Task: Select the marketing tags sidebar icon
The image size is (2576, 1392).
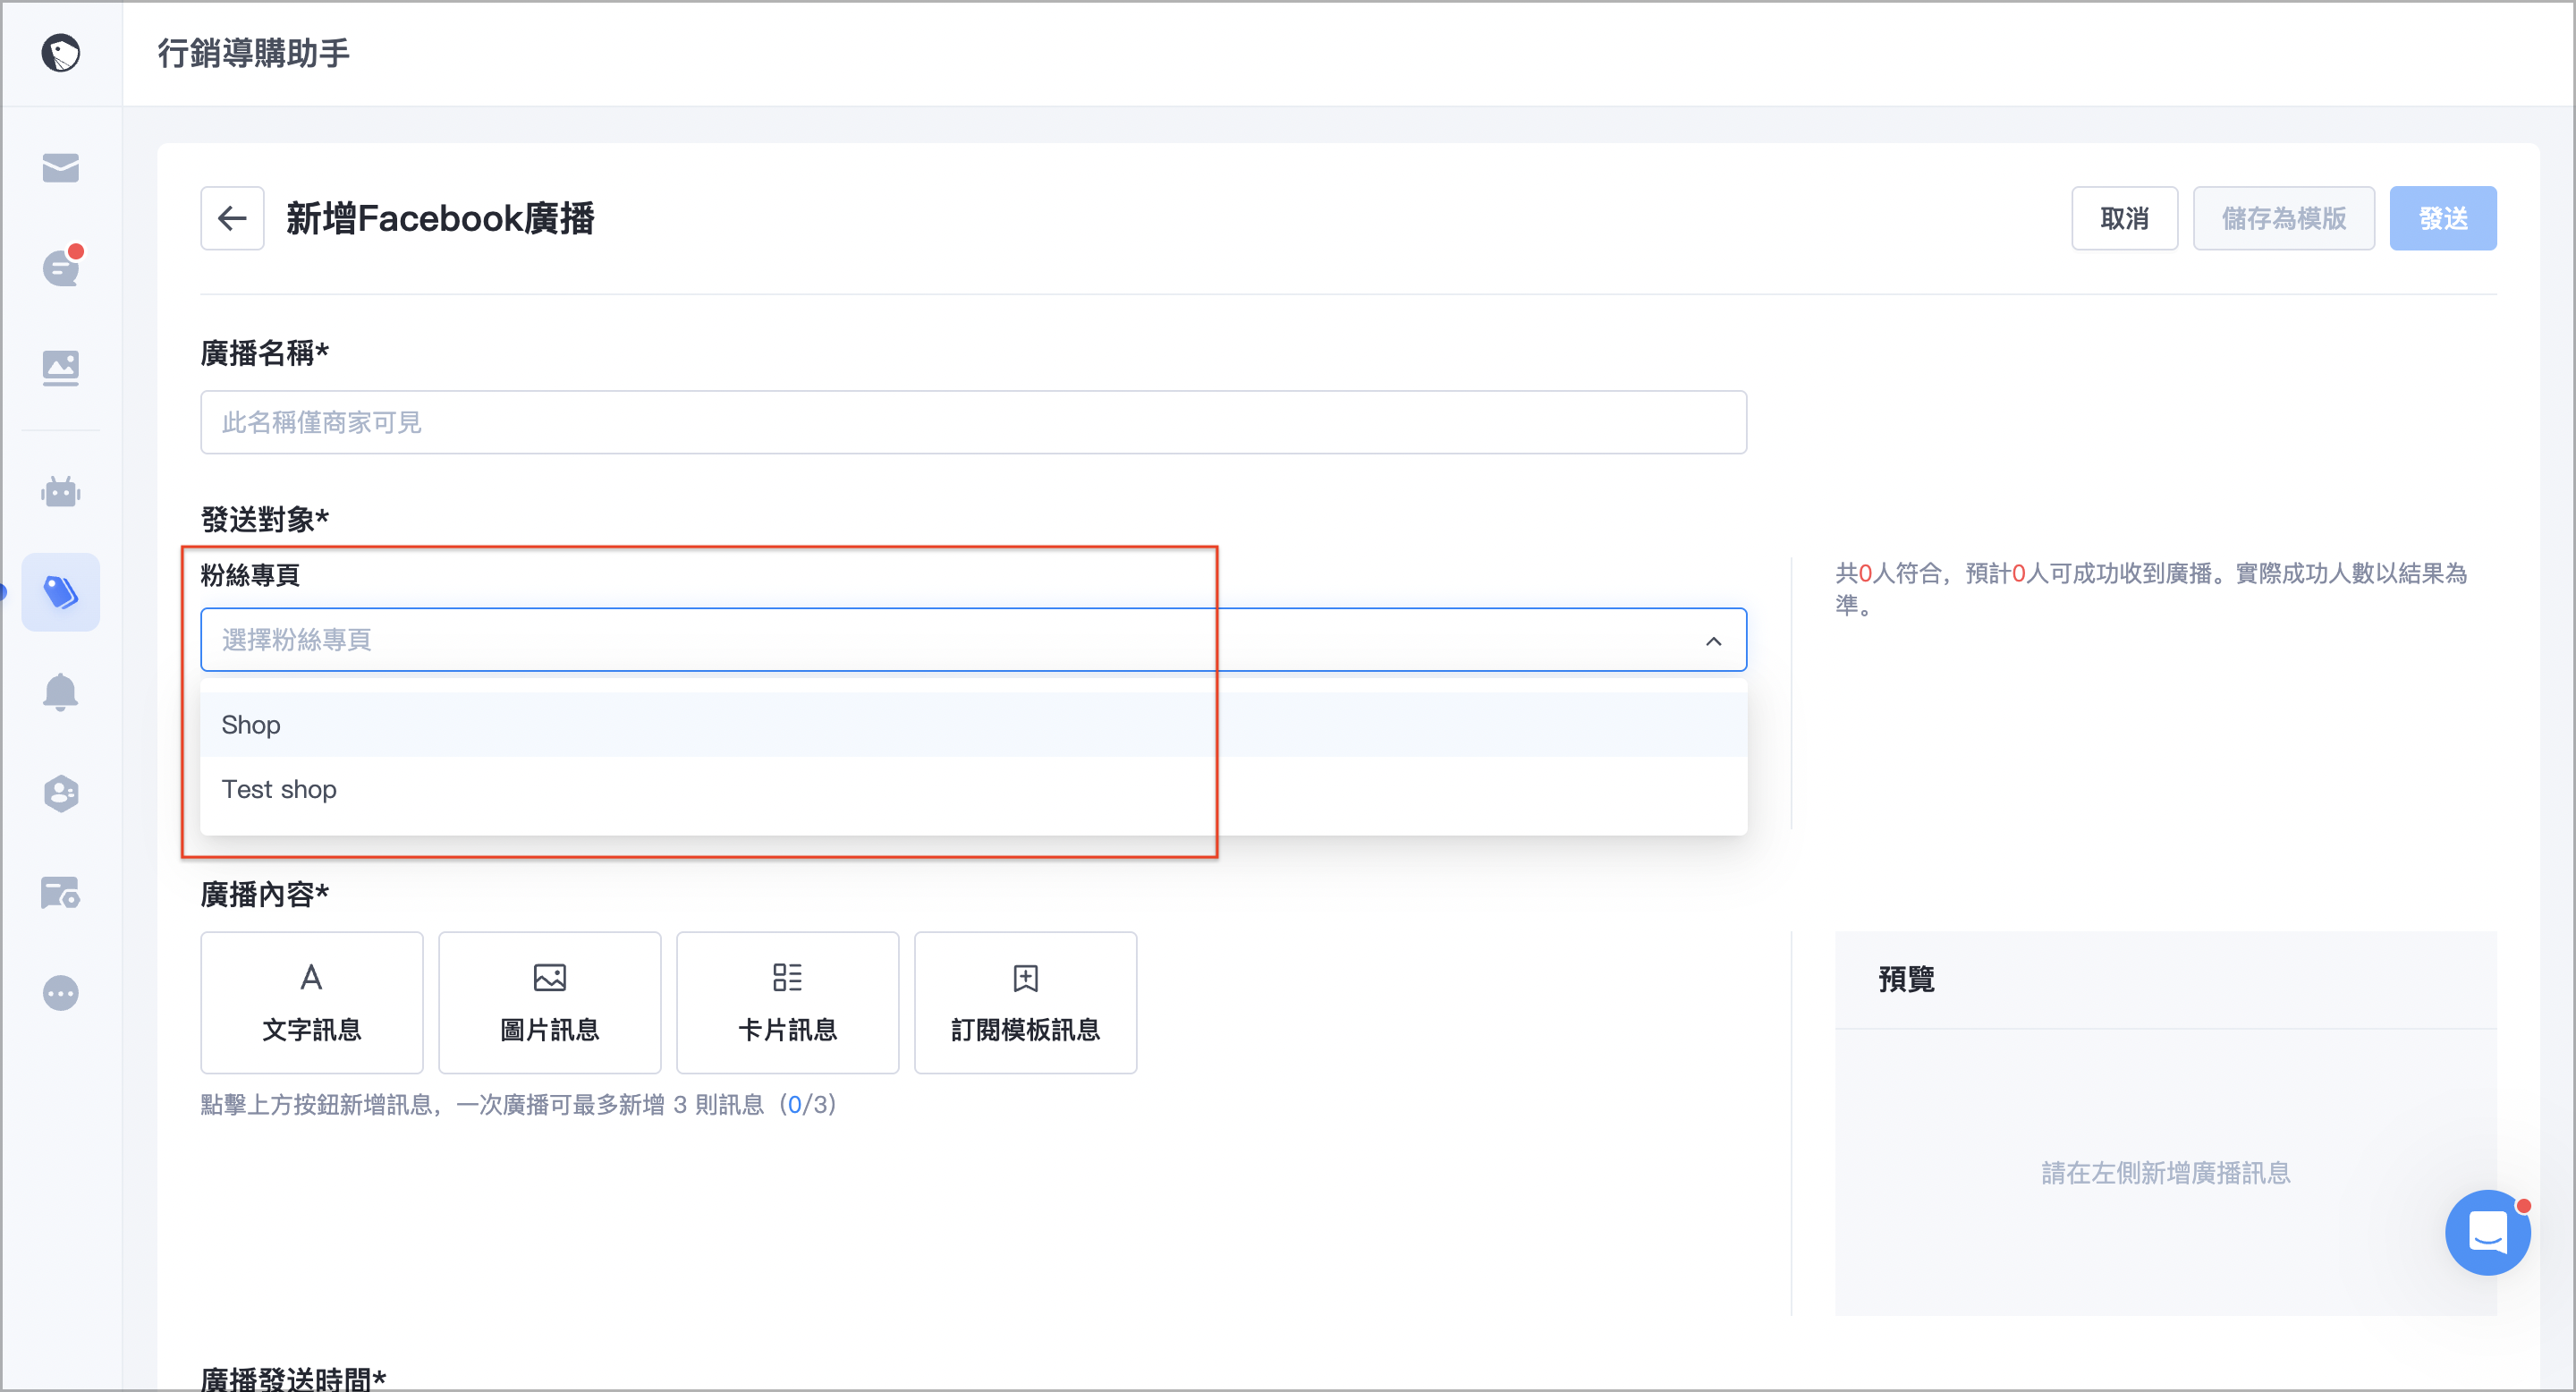Action: coord(61,592)
